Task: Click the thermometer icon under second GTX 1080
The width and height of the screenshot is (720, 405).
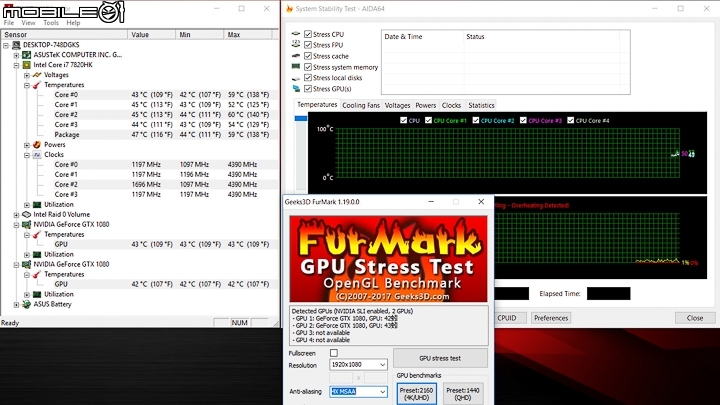Action: click(x=37, y=275)
